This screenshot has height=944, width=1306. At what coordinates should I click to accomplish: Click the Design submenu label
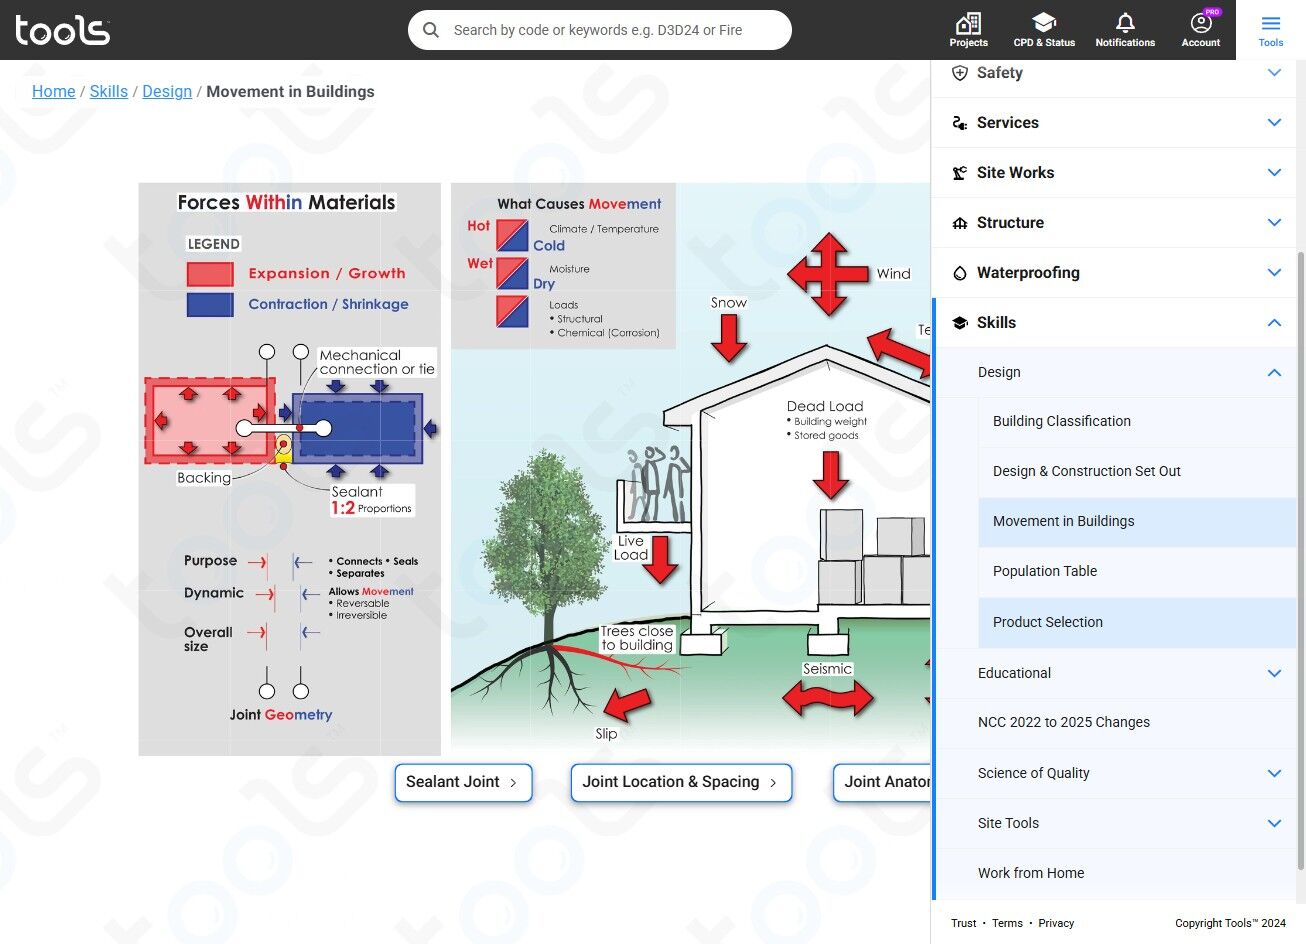[999, 372]
